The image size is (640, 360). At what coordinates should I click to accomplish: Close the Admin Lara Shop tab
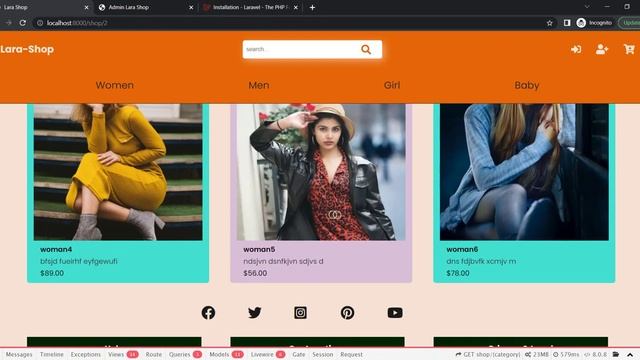click(x=191, y=7)
